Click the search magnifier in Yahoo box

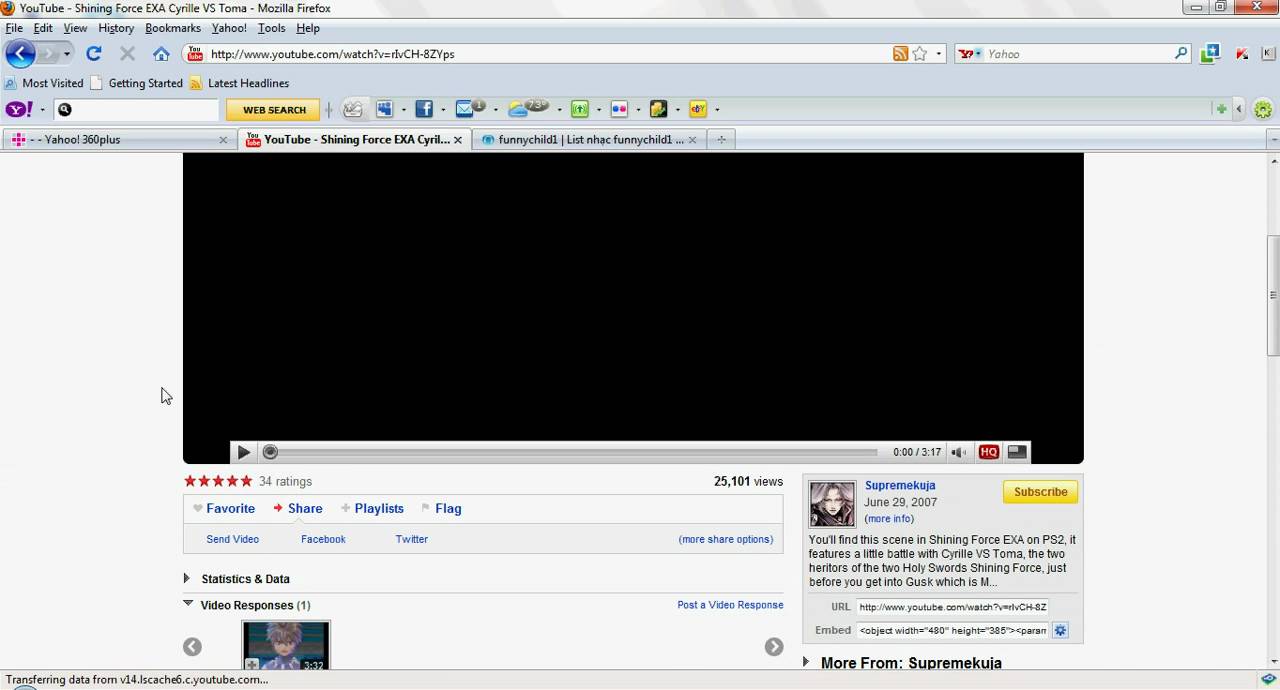[1181, 54]
